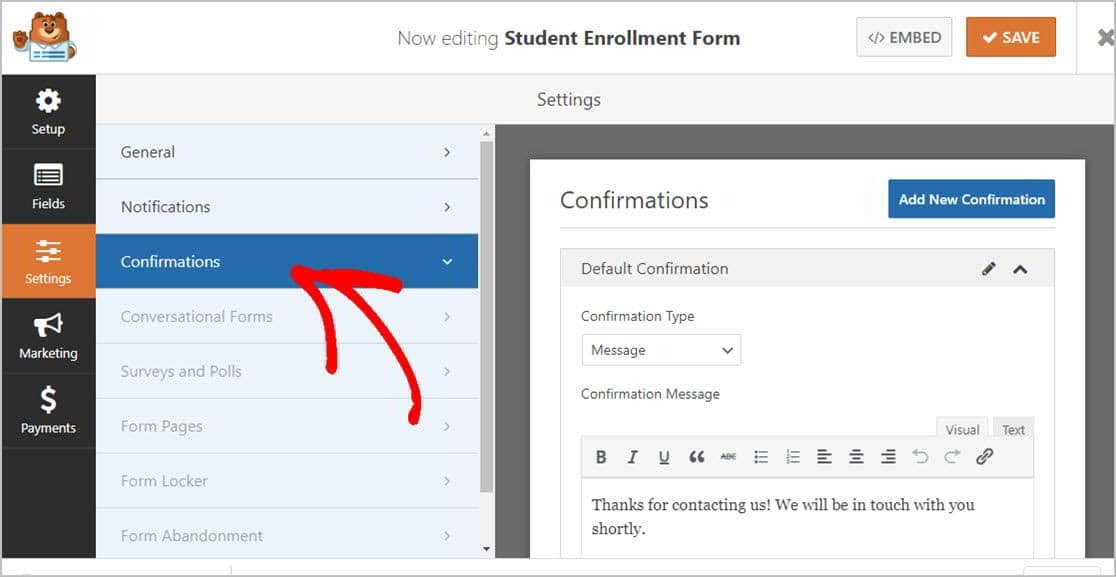Open the Surveys and Polls section
1116x577 pixels.
coord(287,371)
